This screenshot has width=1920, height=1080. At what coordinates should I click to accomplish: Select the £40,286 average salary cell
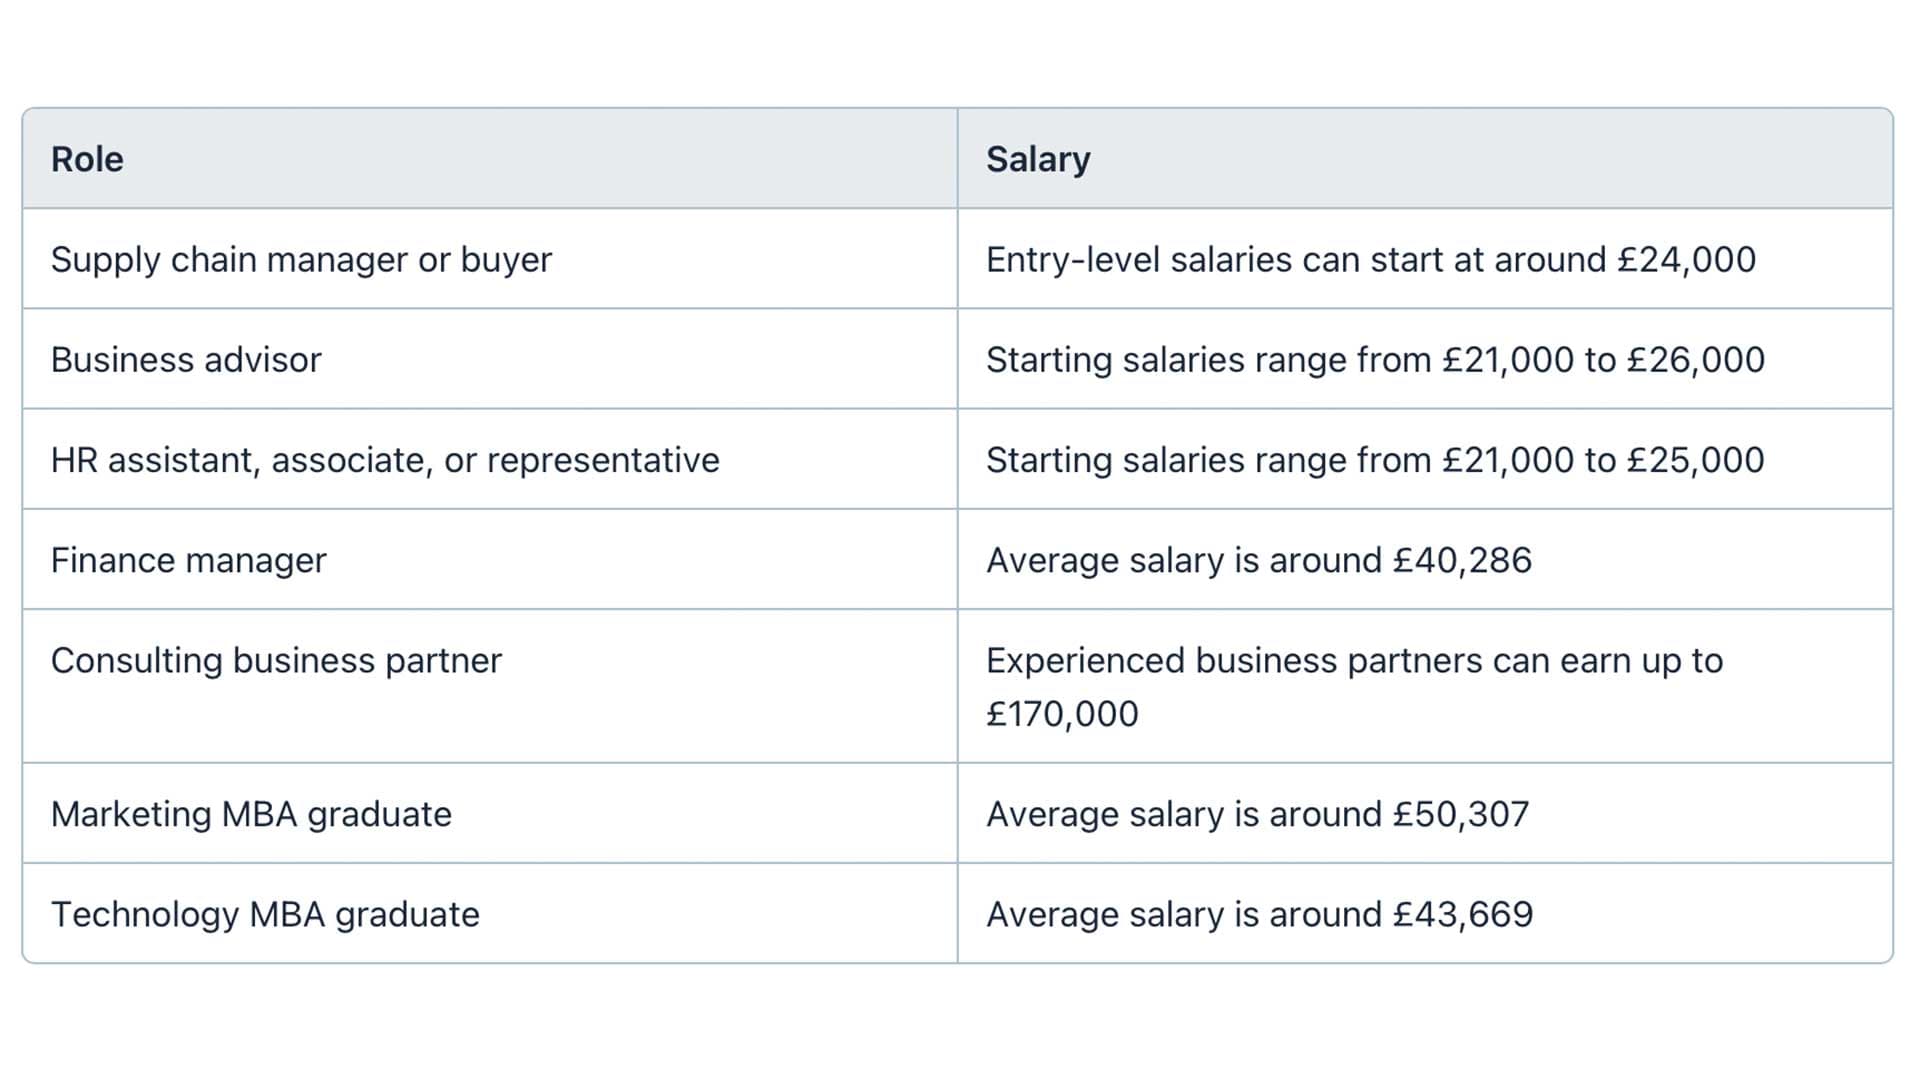click(x=1258, y=560)
